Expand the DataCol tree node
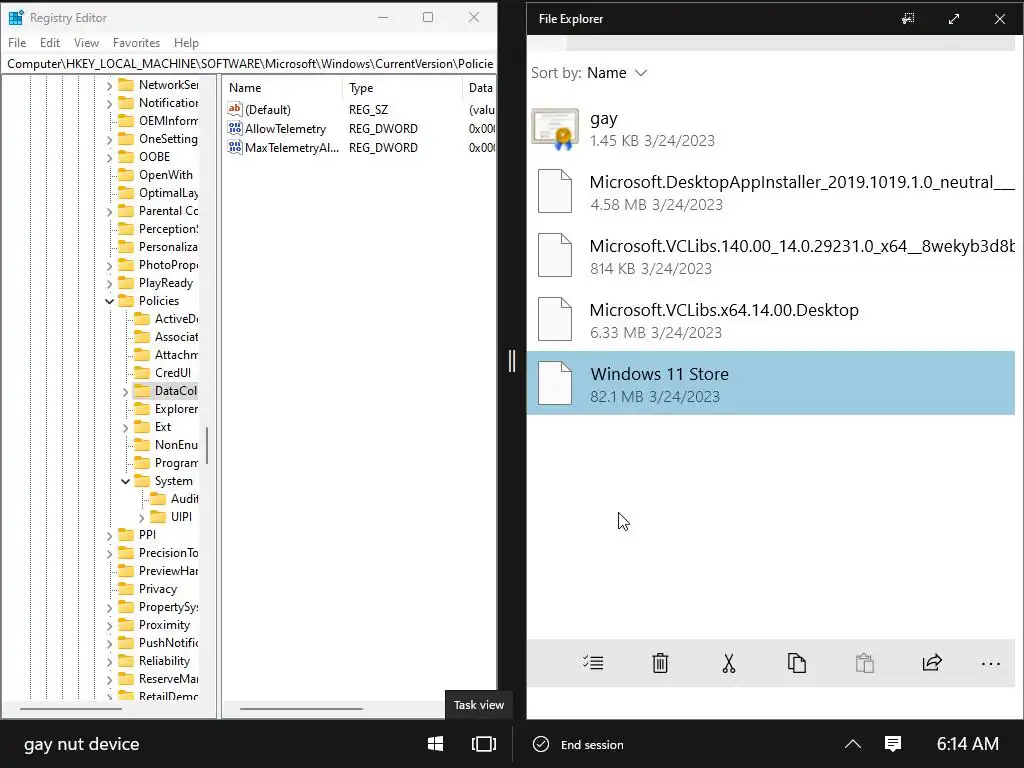Image resolution: width=1024 pixels, height=768 pixels. 125,391
